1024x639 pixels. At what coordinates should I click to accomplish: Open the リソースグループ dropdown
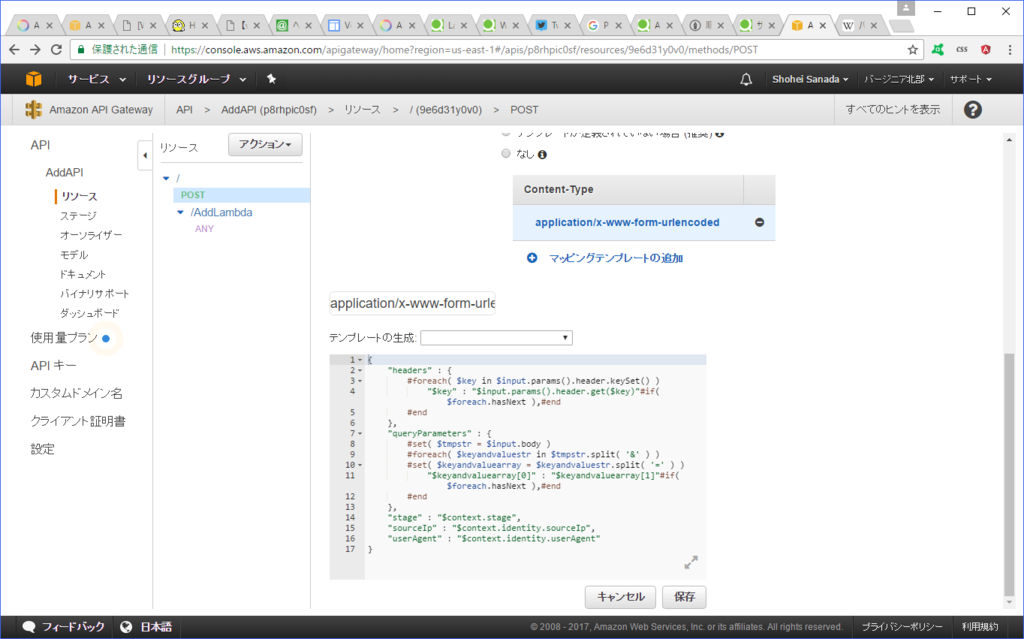[x=196, y=79]
